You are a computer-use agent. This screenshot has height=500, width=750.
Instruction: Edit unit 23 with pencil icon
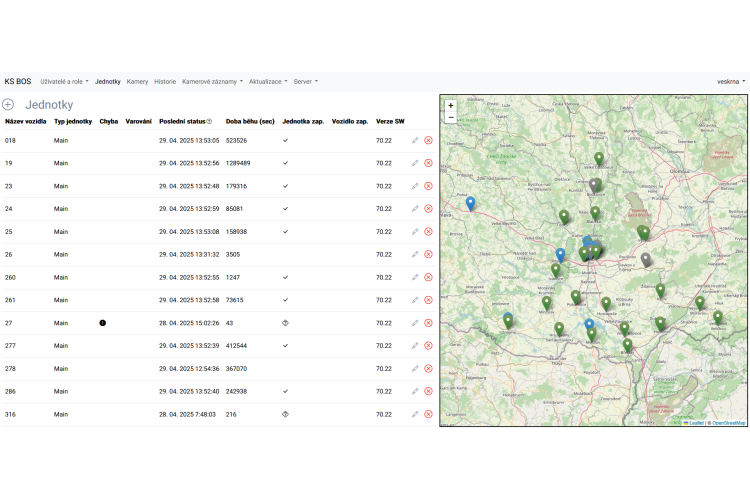[x=415, y=186]
